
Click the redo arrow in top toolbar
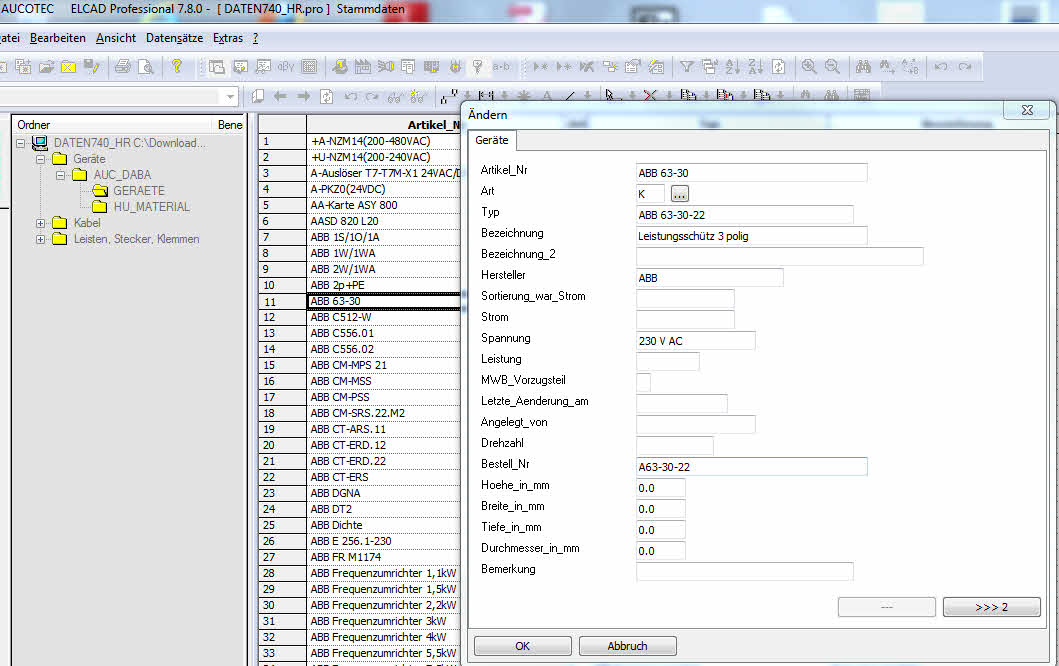tap(964, 66)
